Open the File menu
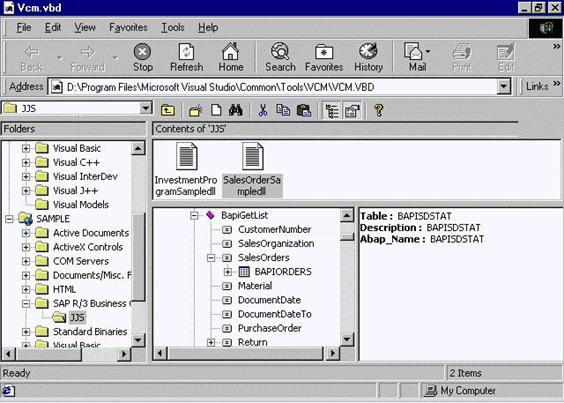This screenshot has width=564, height=403. click(24, 27)
